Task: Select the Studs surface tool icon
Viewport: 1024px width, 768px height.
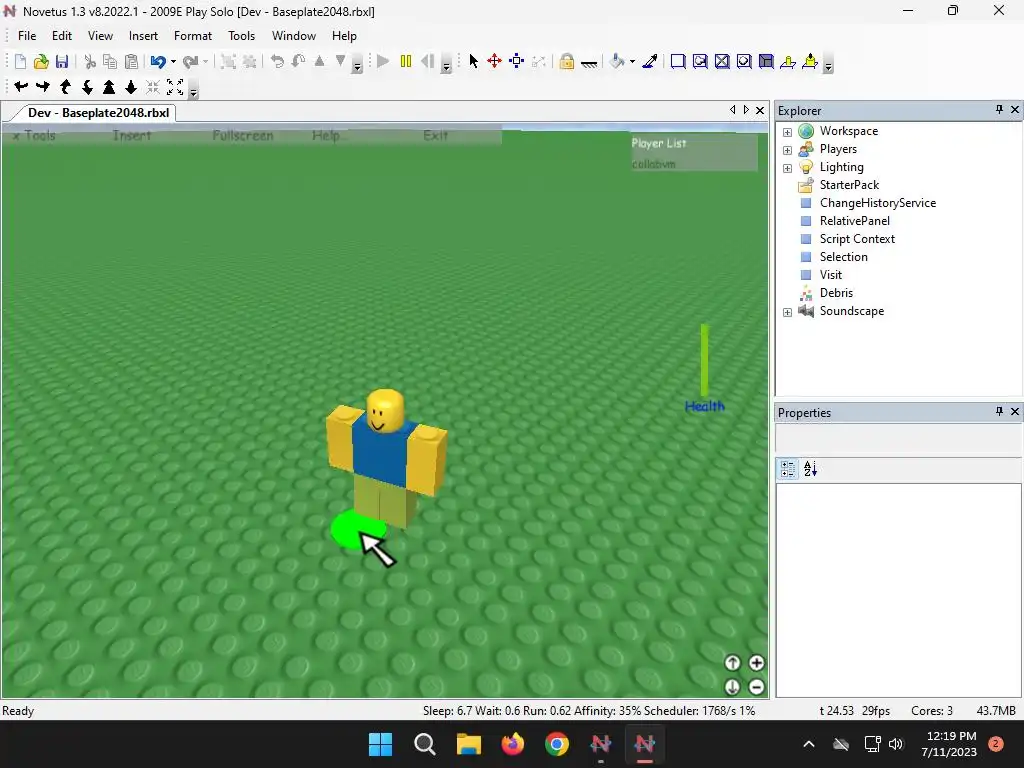Action: tap(744, 61)
